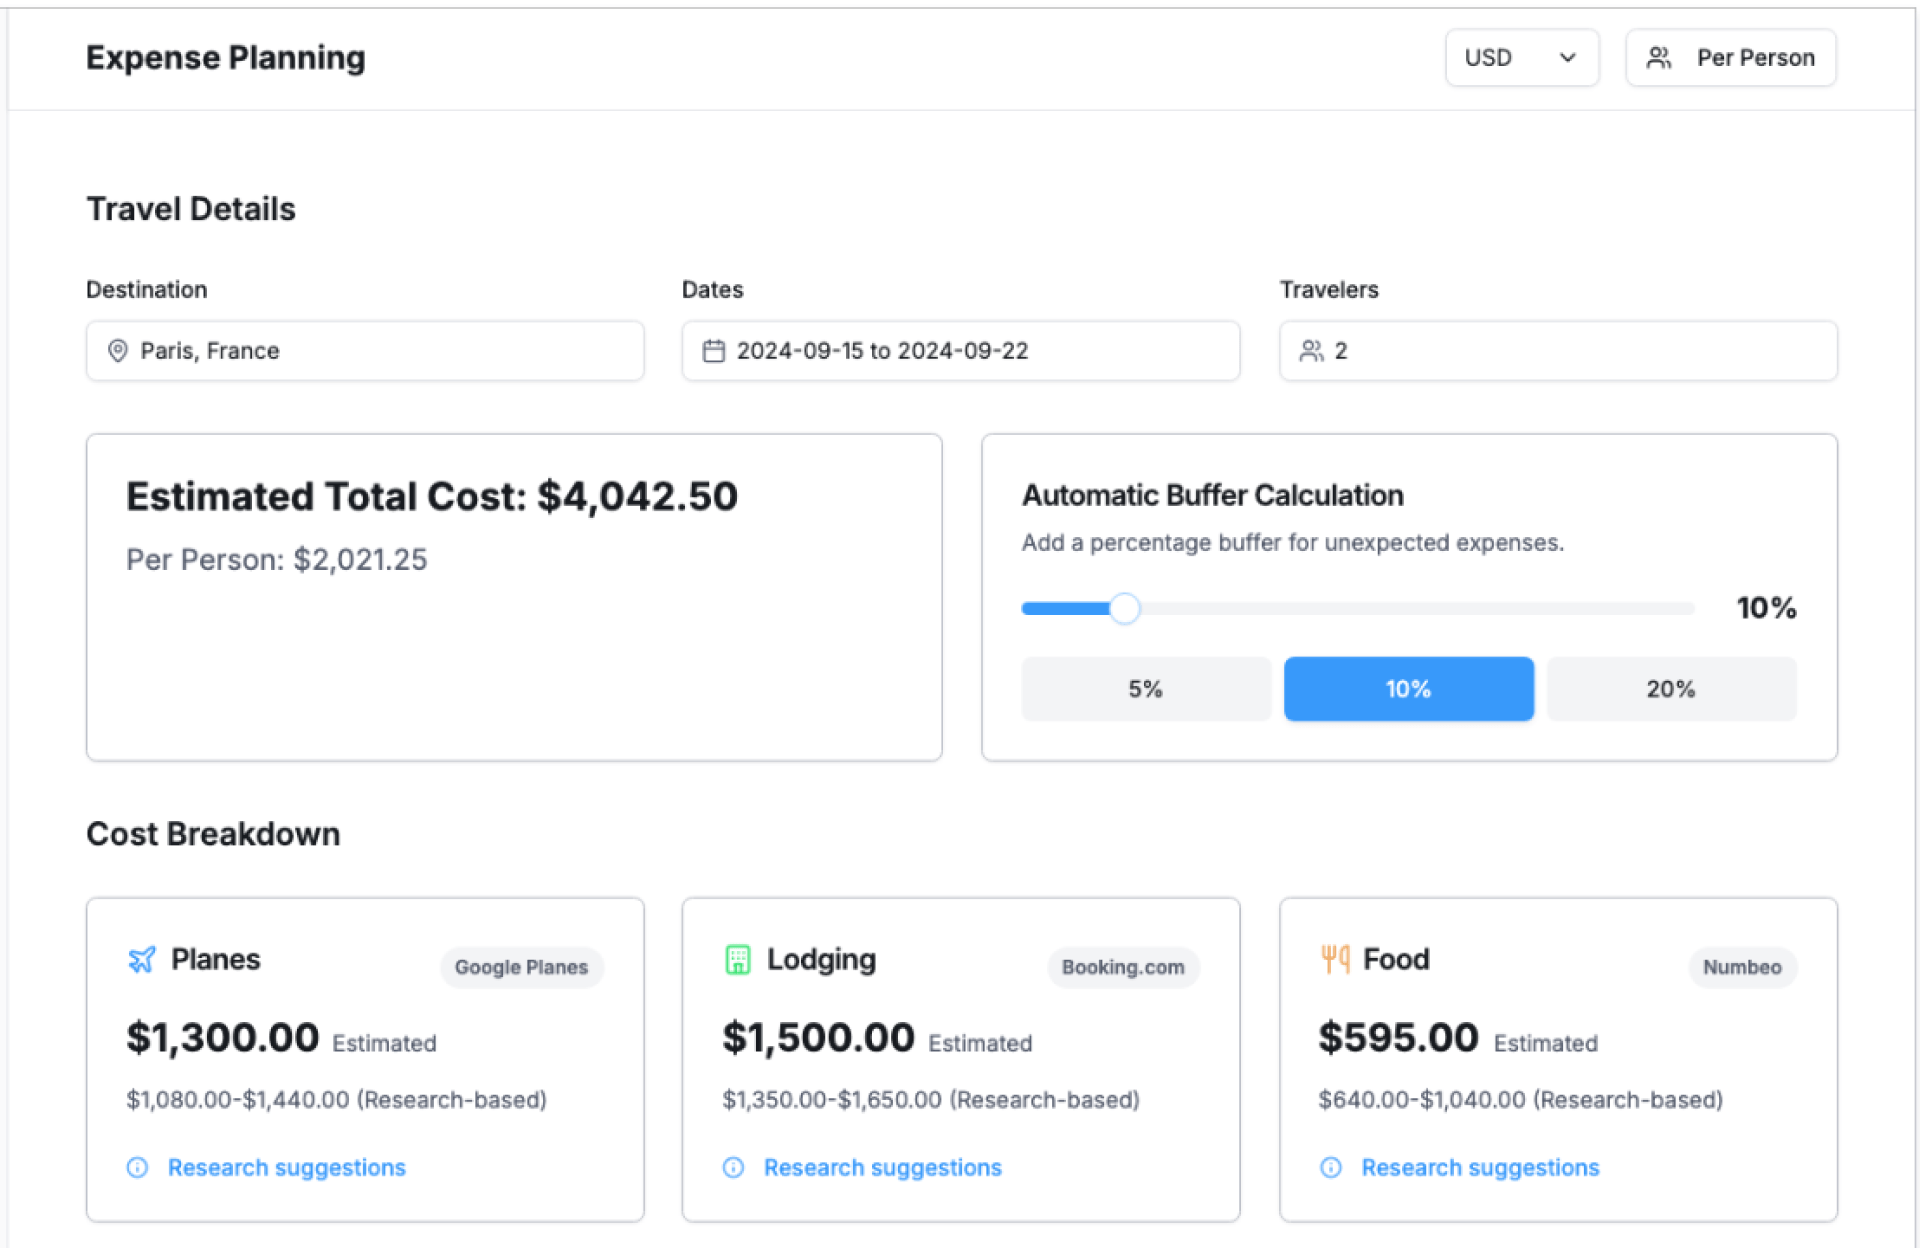Choose the 10% buffer preset

pyautogui.click(x=1408, y=689)
